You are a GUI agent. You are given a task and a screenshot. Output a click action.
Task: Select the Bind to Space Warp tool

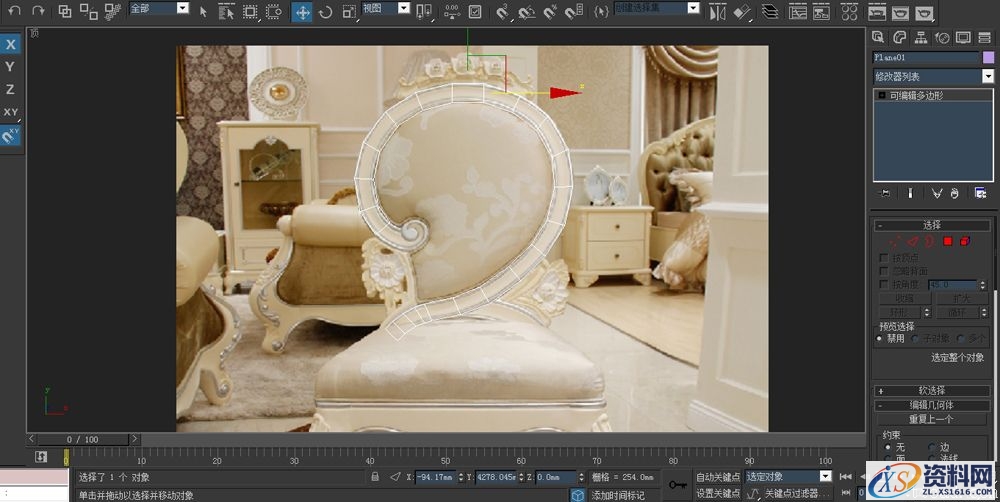(113, 11)
